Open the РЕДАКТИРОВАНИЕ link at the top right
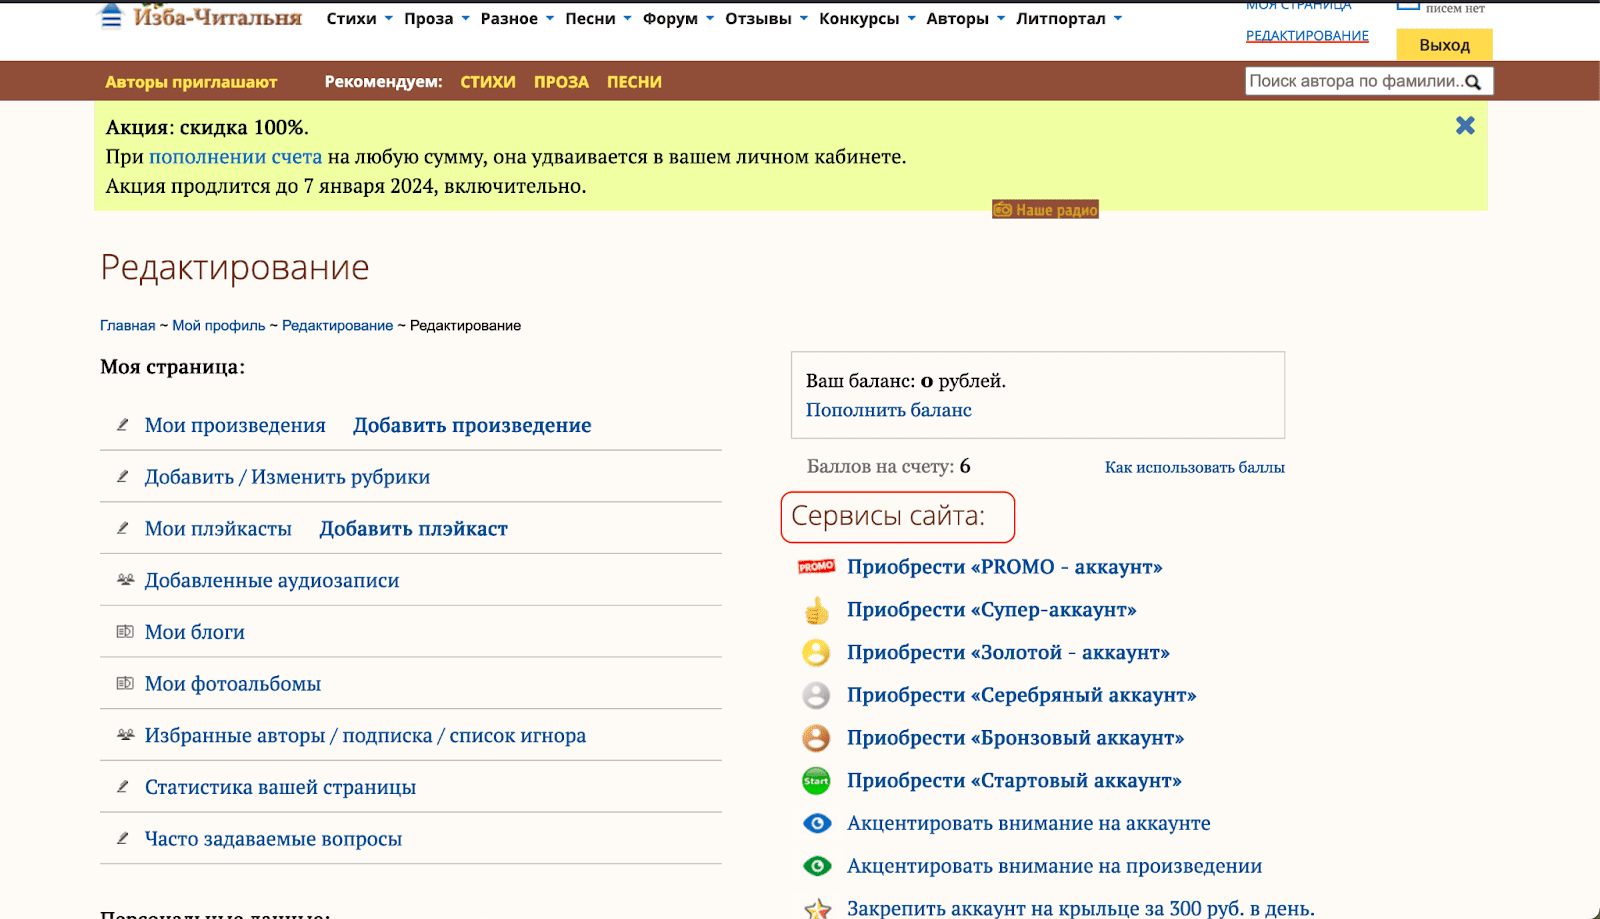The height and width of the screenshot is (919, 1600). [x=1307, y=36]
